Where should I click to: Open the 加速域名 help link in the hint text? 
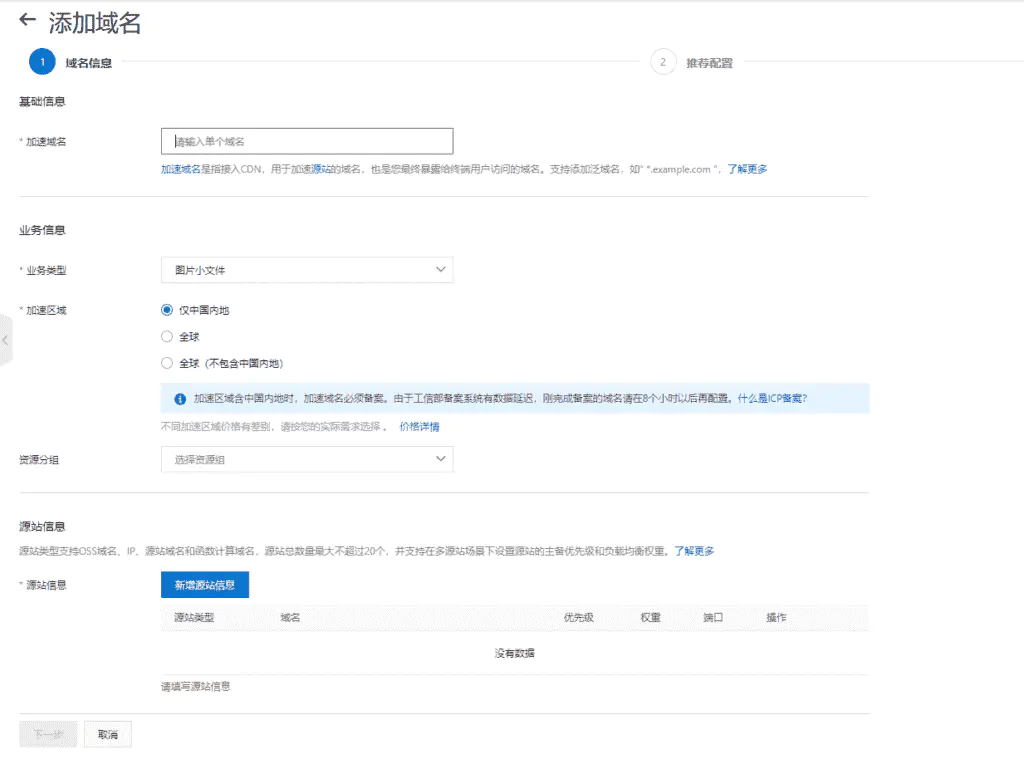(x=181, y=169)
